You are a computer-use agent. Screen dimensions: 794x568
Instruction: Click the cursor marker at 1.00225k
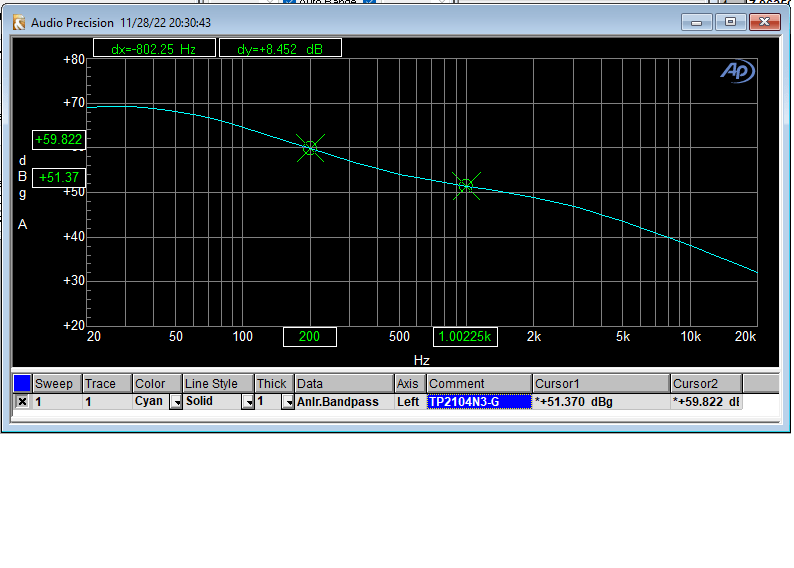pyautogui.click(x=466, y=186)
